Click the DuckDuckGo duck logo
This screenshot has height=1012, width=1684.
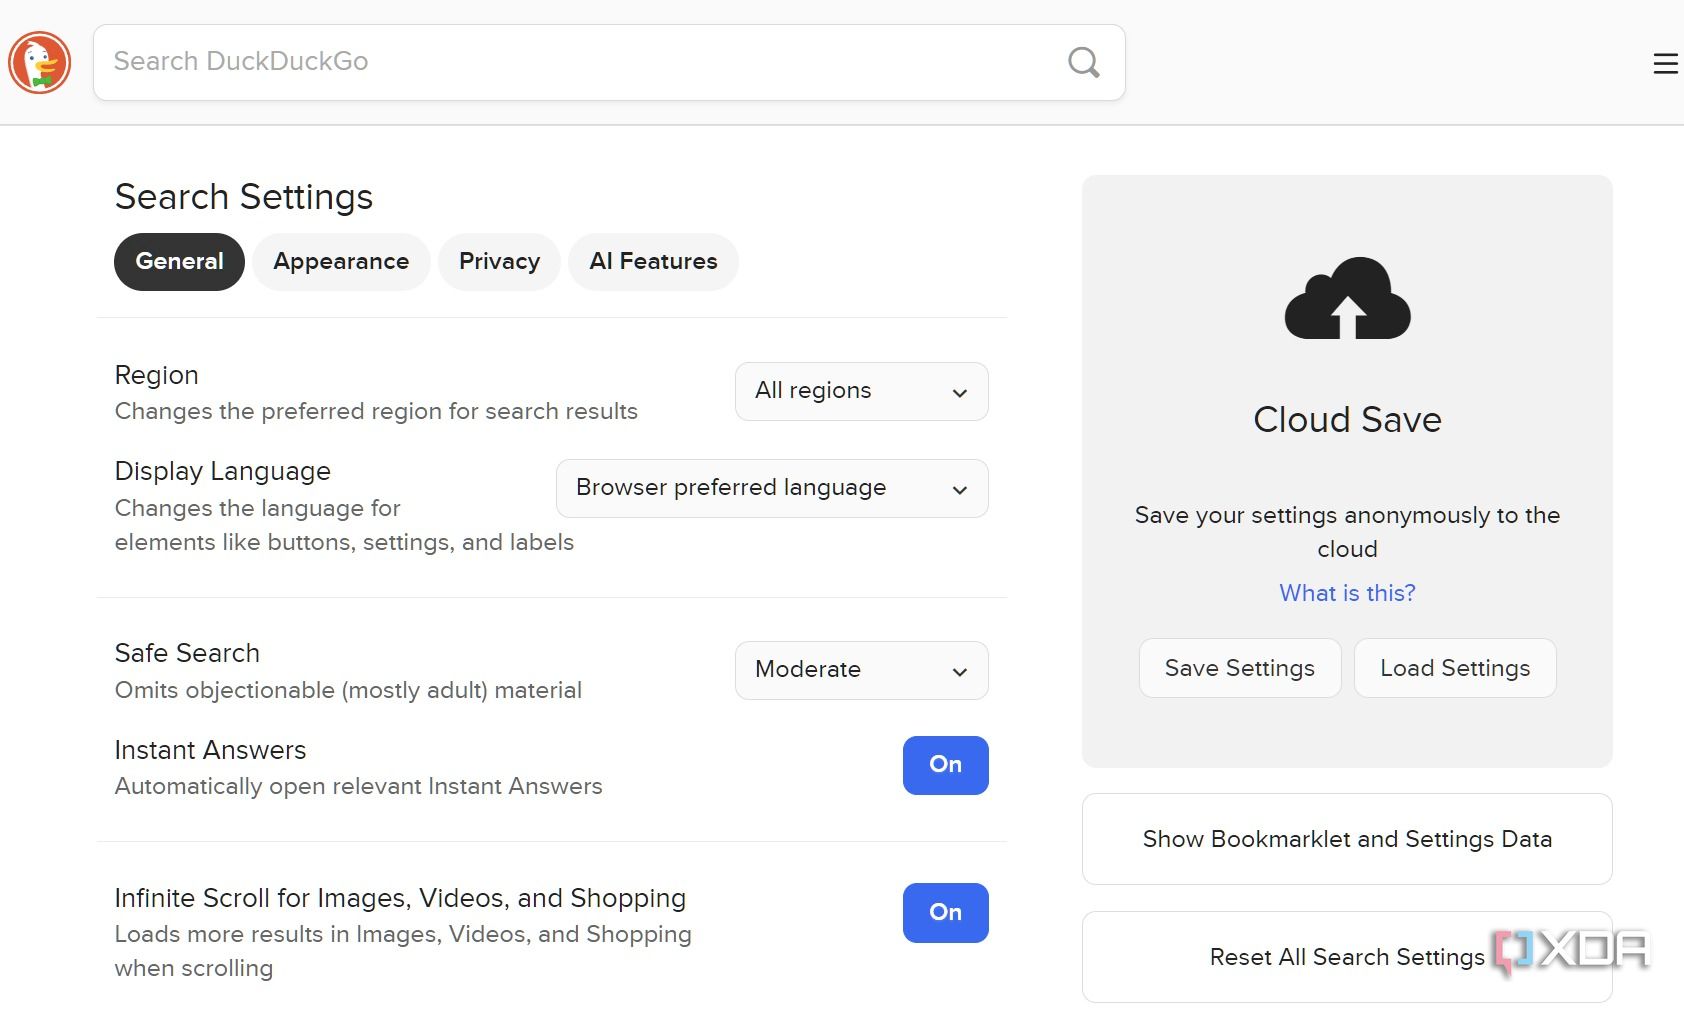[40, 62]
